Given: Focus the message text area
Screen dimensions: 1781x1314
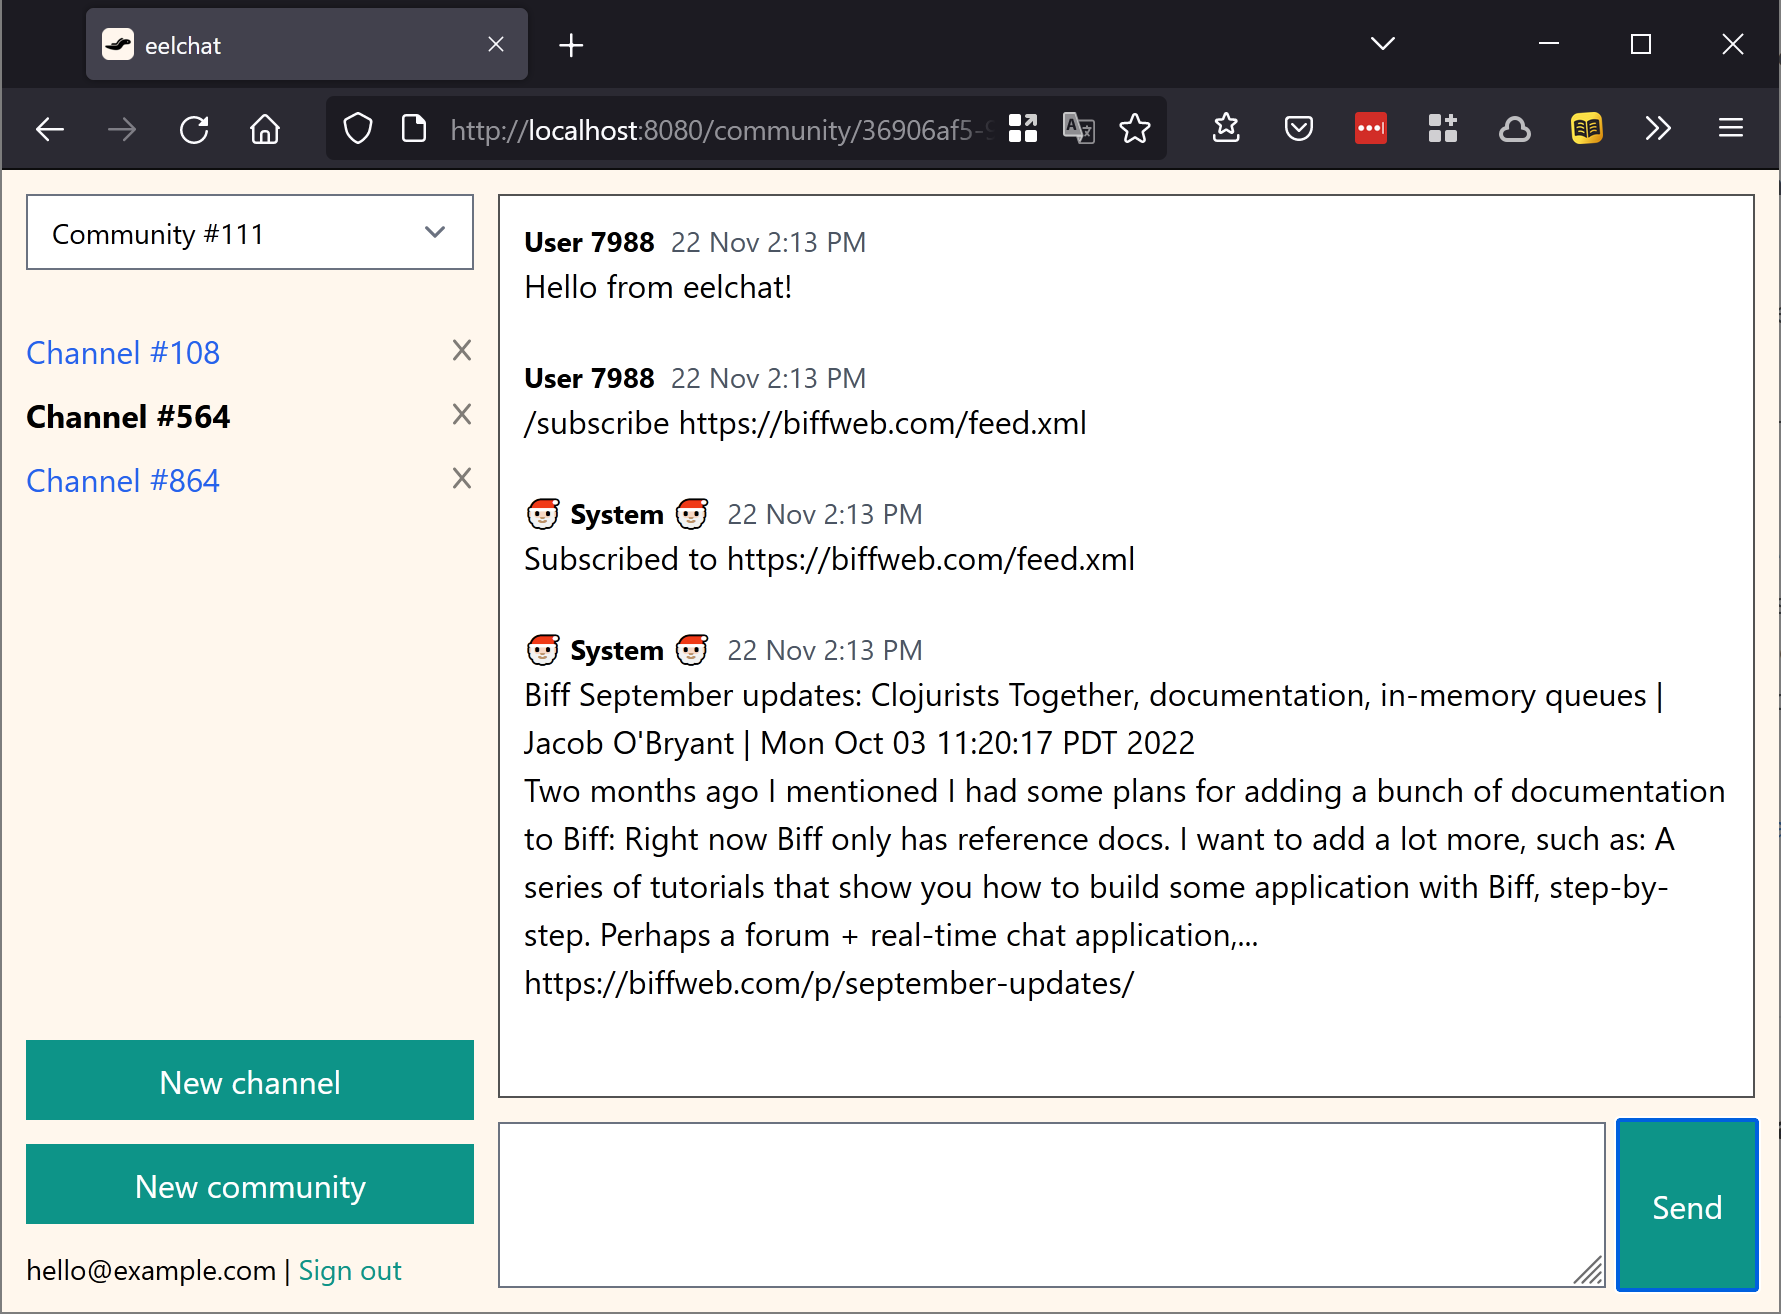Looking at the screenshot, I should [x=1050, y=1204].
